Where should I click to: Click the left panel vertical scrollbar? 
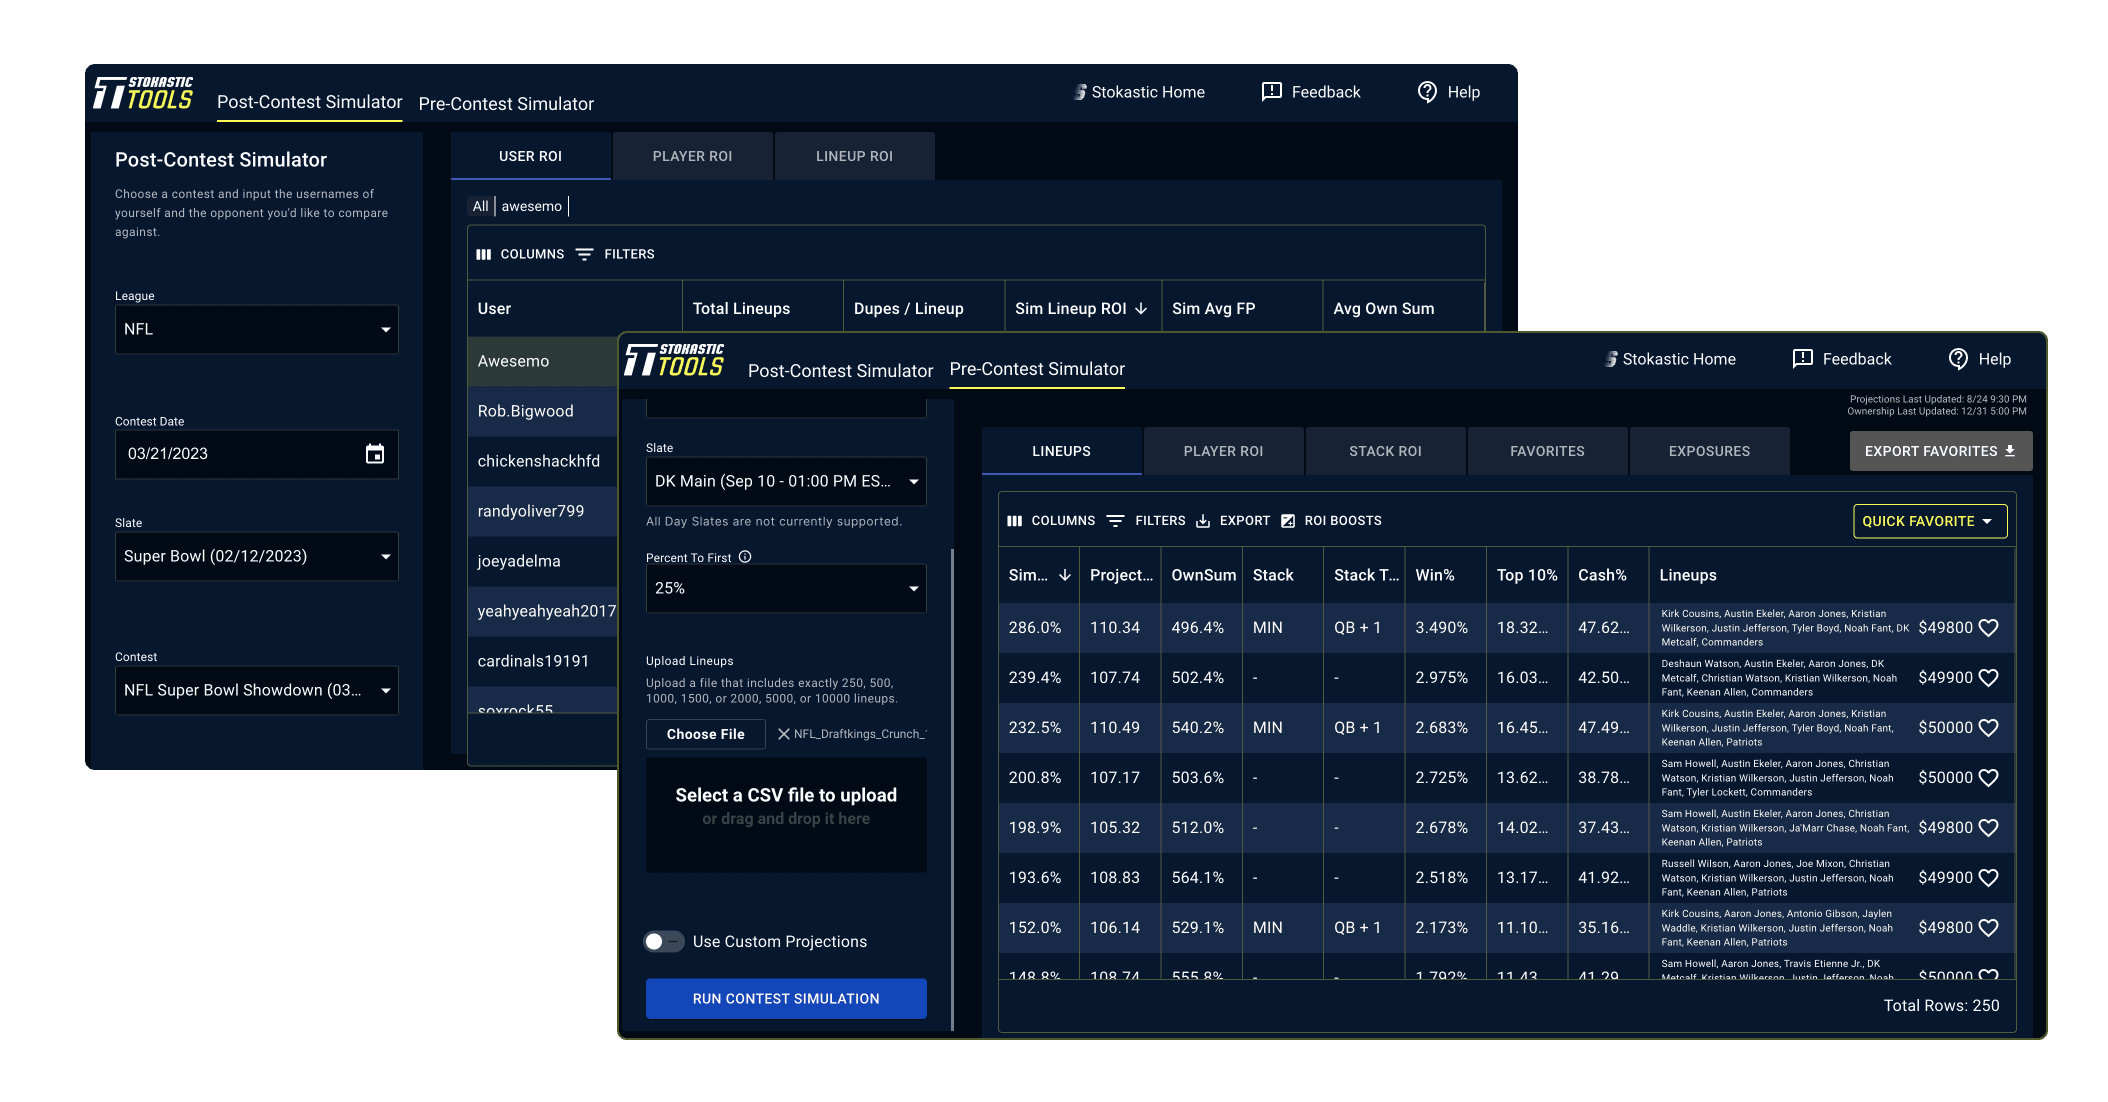tap(952, 789)
